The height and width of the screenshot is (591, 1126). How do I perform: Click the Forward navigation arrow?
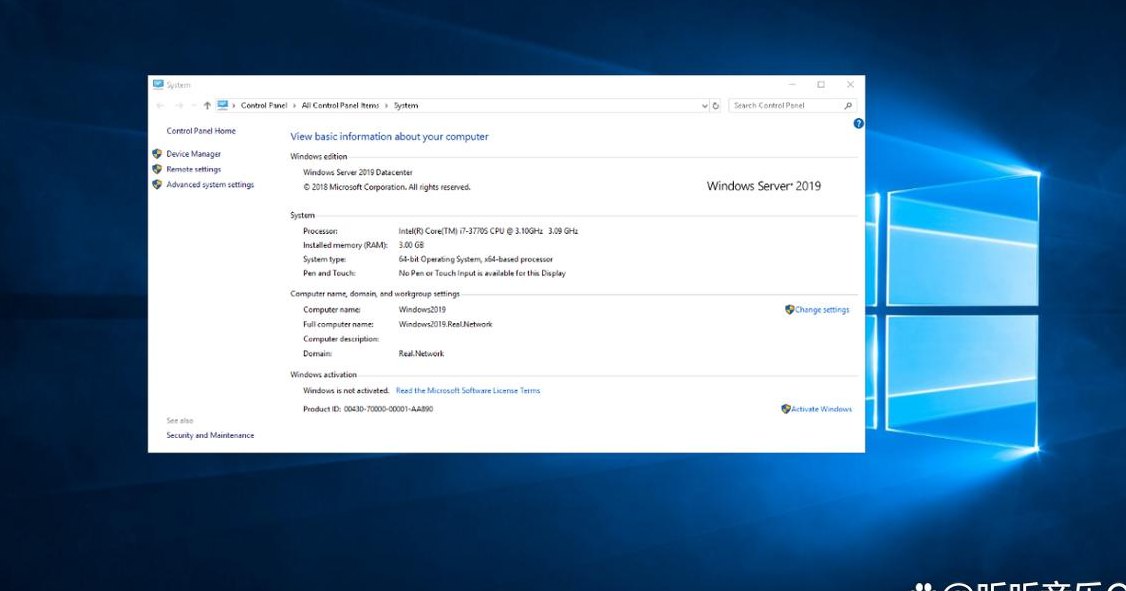179,106
